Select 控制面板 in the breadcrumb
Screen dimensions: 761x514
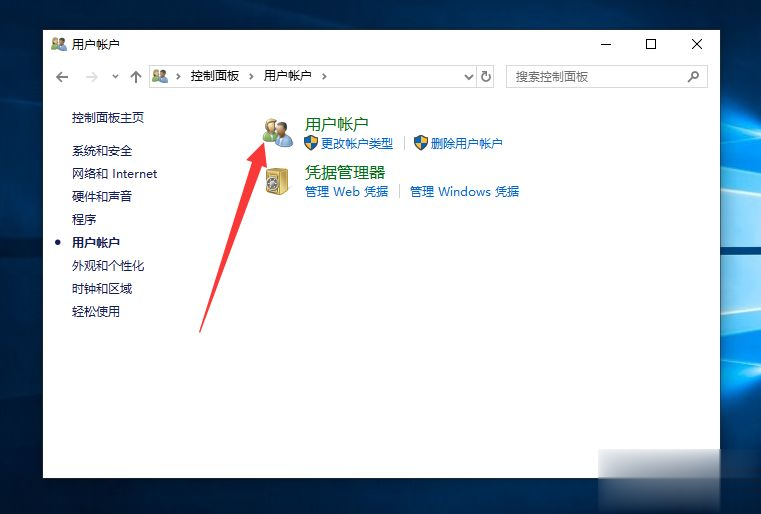(x=215, y=76)
